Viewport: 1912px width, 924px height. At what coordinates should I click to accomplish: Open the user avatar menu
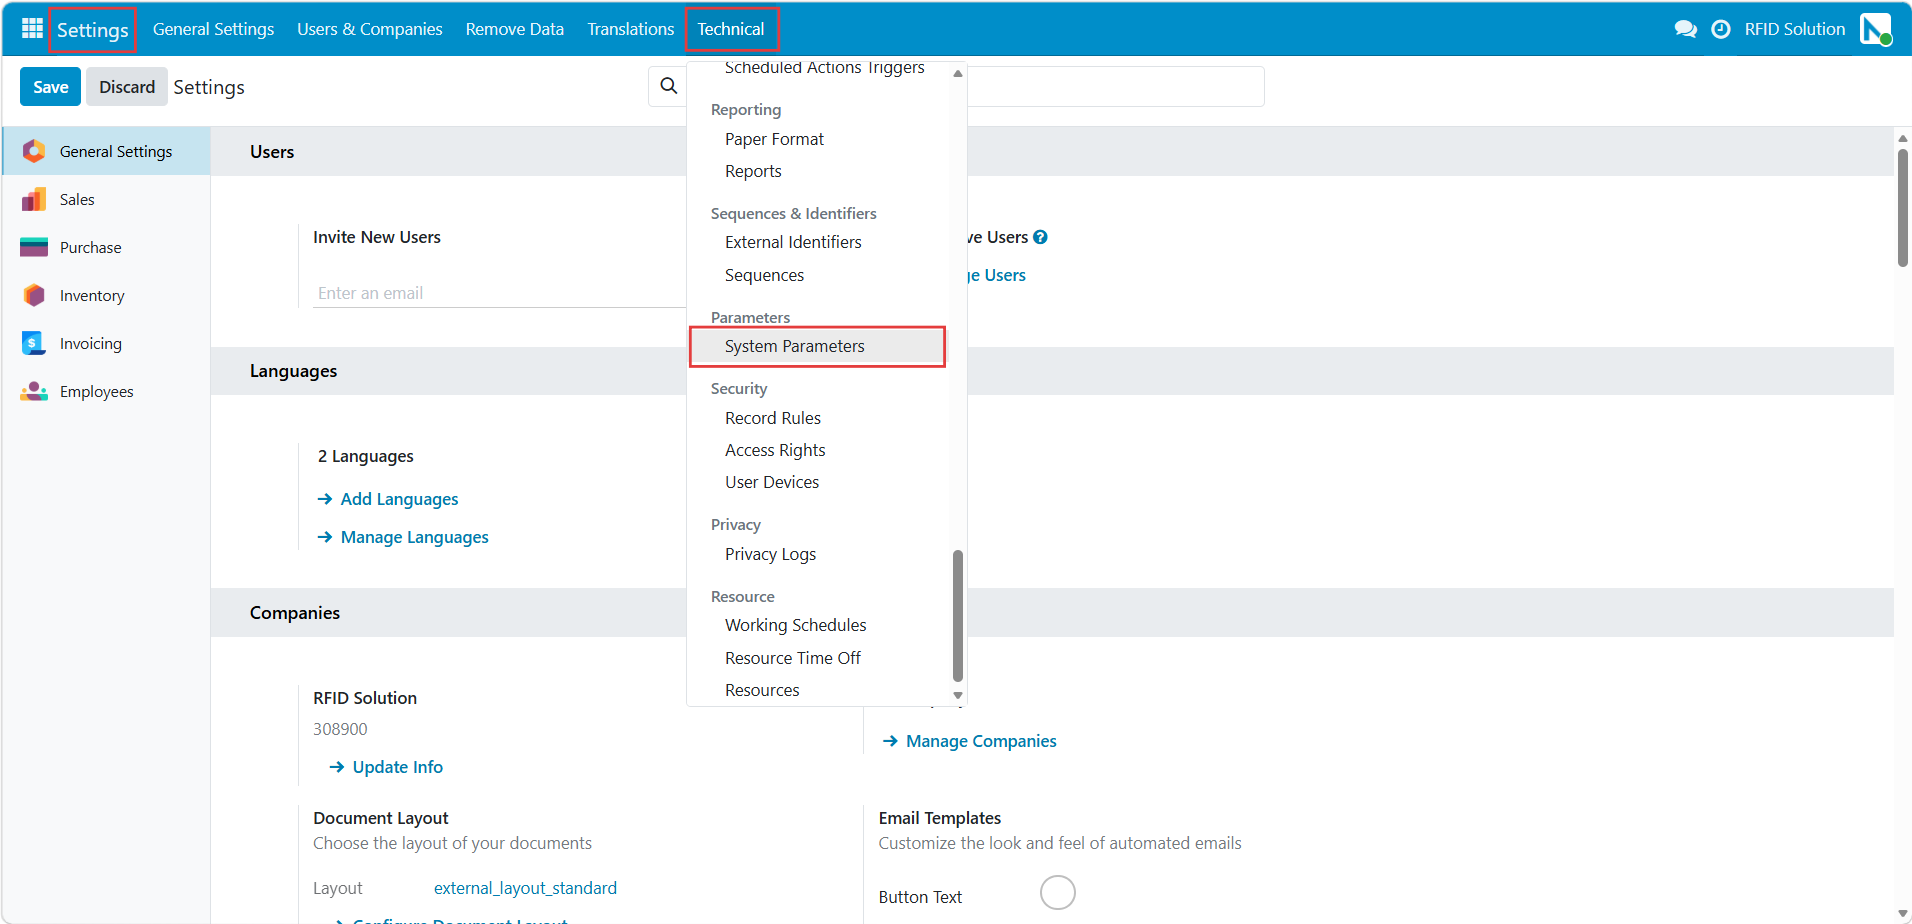[x=1875, y=29]
